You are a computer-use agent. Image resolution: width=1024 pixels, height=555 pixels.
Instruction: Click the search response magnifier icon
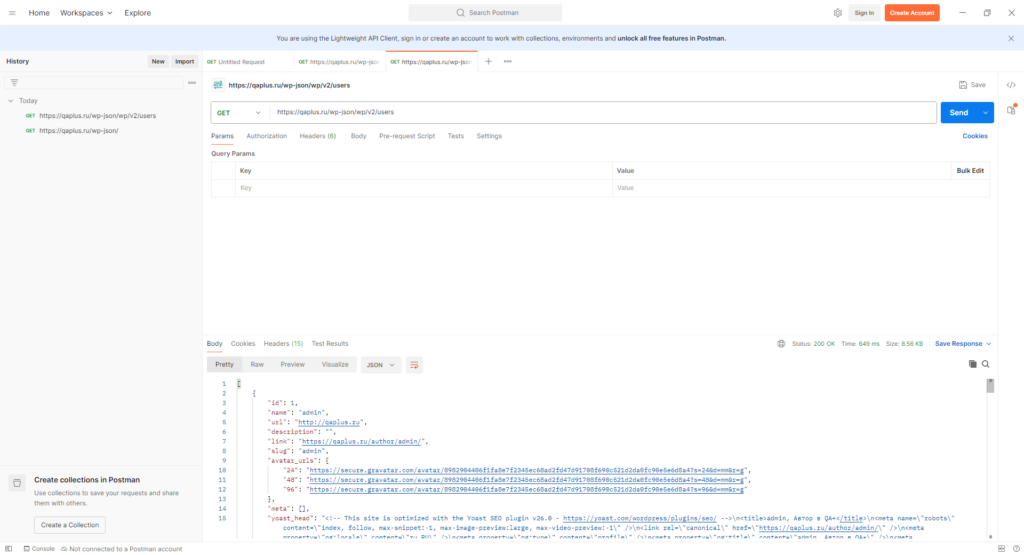click(x=986, y=365)
